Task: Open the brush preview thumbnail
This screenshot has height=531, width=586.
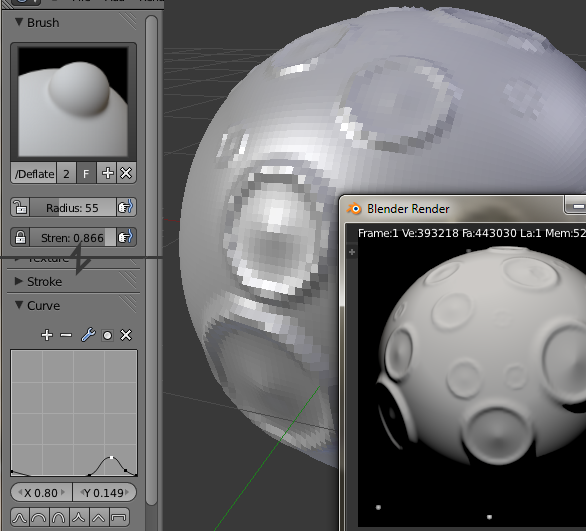Action: pos(73,102)
